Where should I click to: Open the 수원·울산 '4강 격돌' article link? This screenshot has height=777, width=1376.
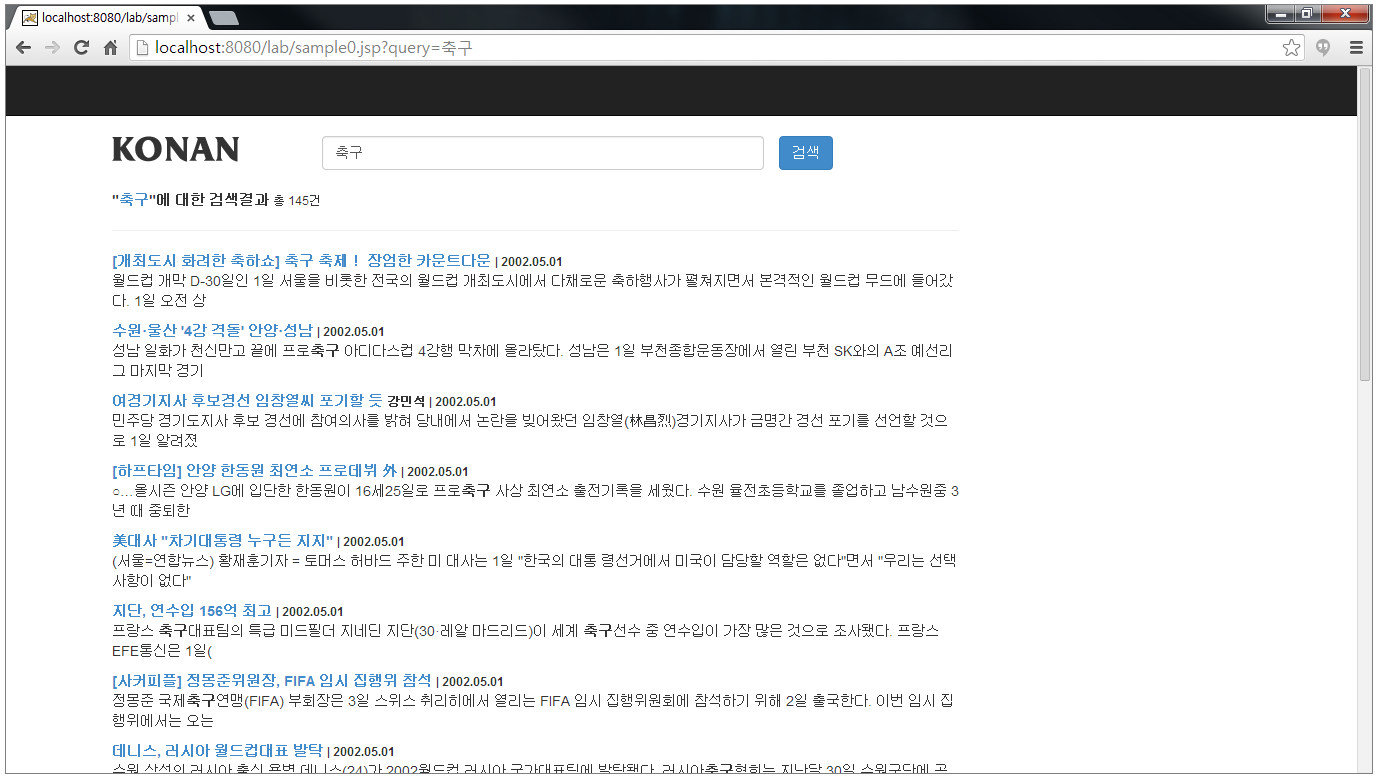tap(212, 330)
